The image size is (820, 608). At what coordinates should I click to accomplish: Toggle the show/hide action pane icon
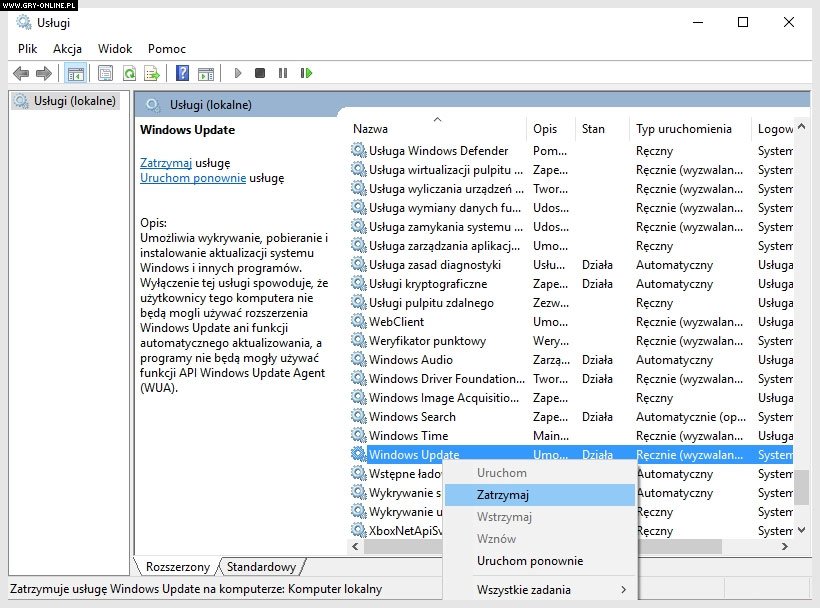point(206,74)
